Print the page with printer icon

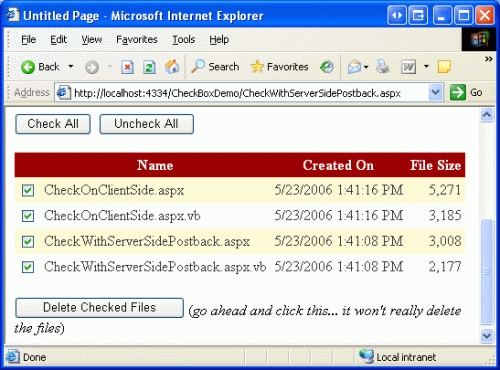[x=383, y=67]
